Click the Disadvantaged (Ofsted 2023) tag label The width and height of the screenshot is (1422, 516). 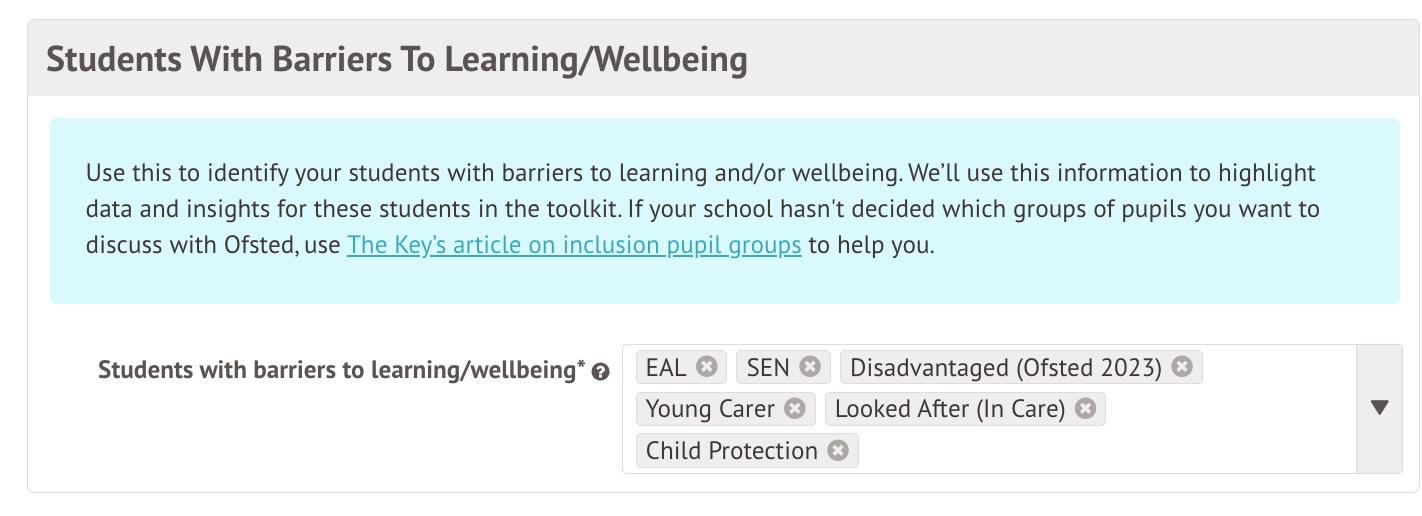1005,367
